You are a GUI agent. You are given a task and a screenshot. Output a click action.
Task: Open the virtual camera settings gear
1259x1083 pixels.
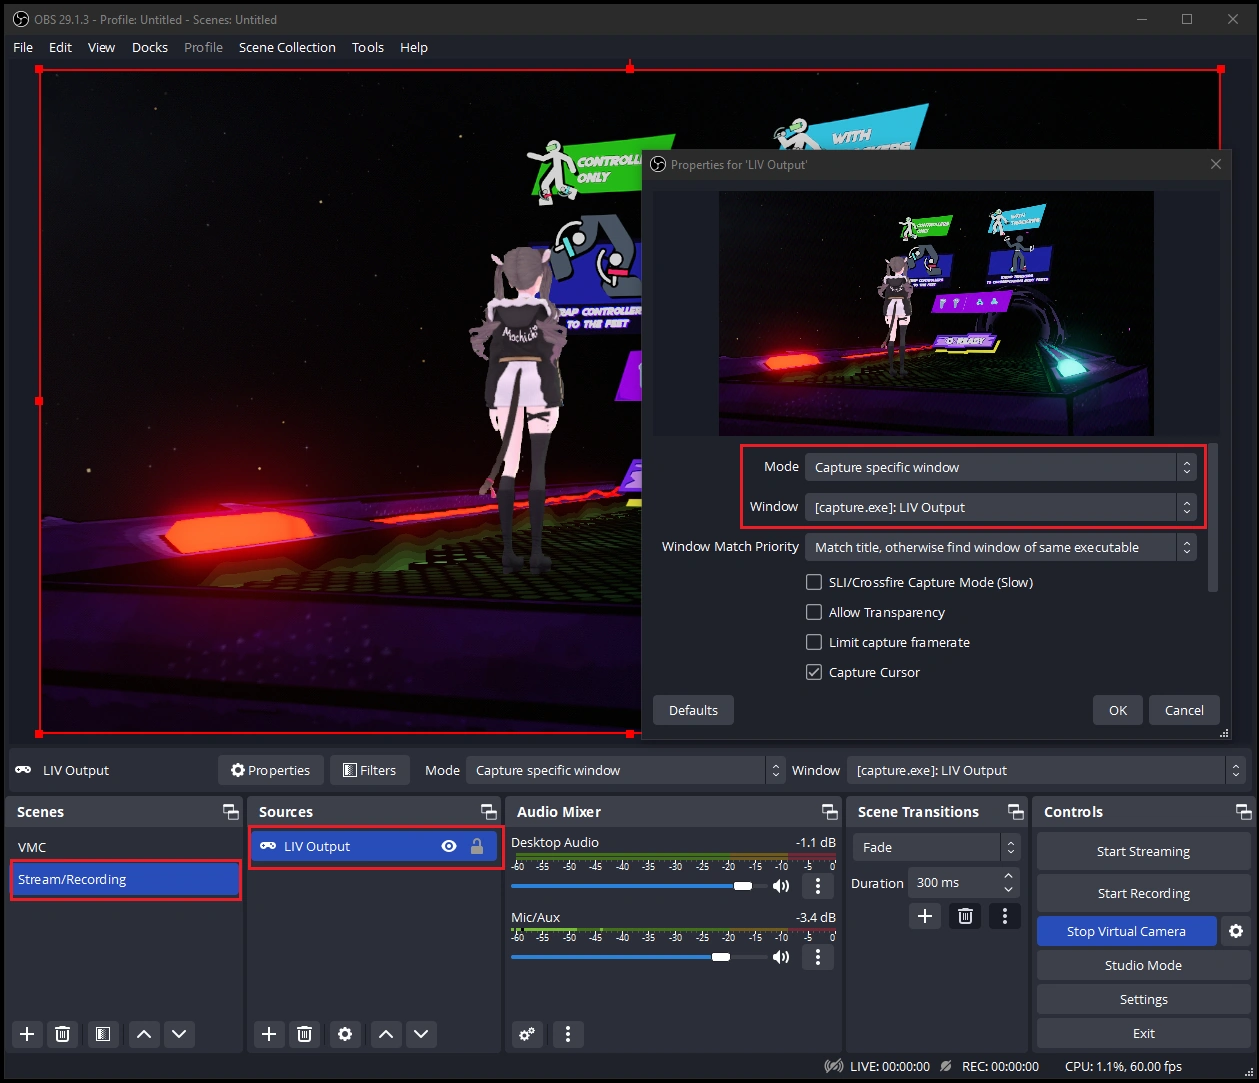click(x=1236, y=931)
